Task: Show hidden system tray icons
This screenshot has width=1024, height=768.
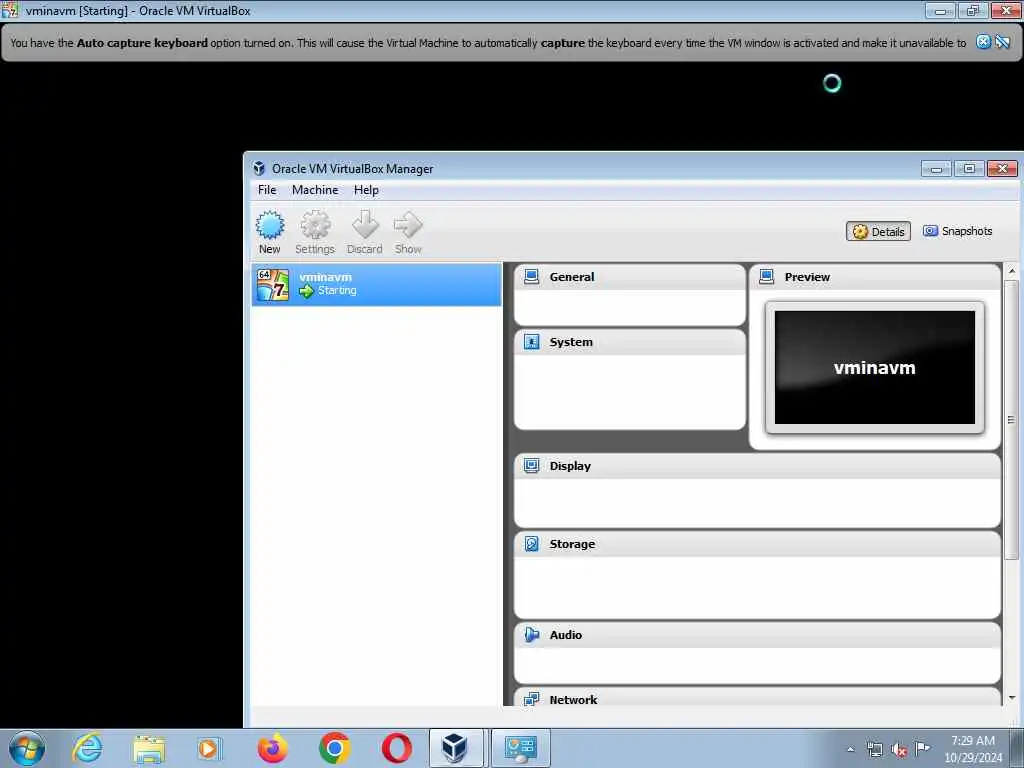Action: pos(850,749)
